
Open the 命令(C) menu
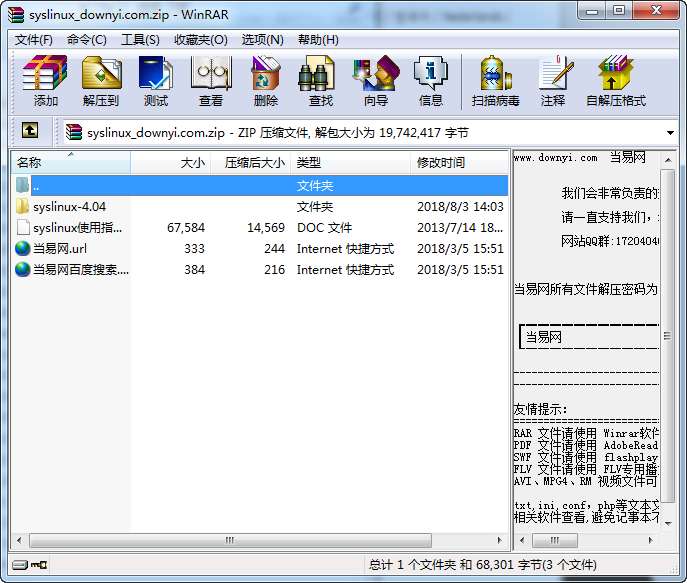point(87,40)
